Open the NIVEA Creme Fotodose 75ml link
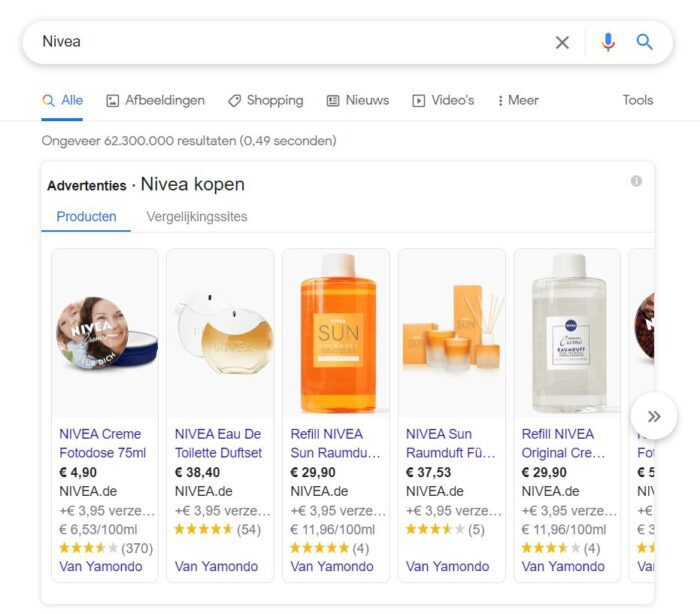 [x=101, y=443]
